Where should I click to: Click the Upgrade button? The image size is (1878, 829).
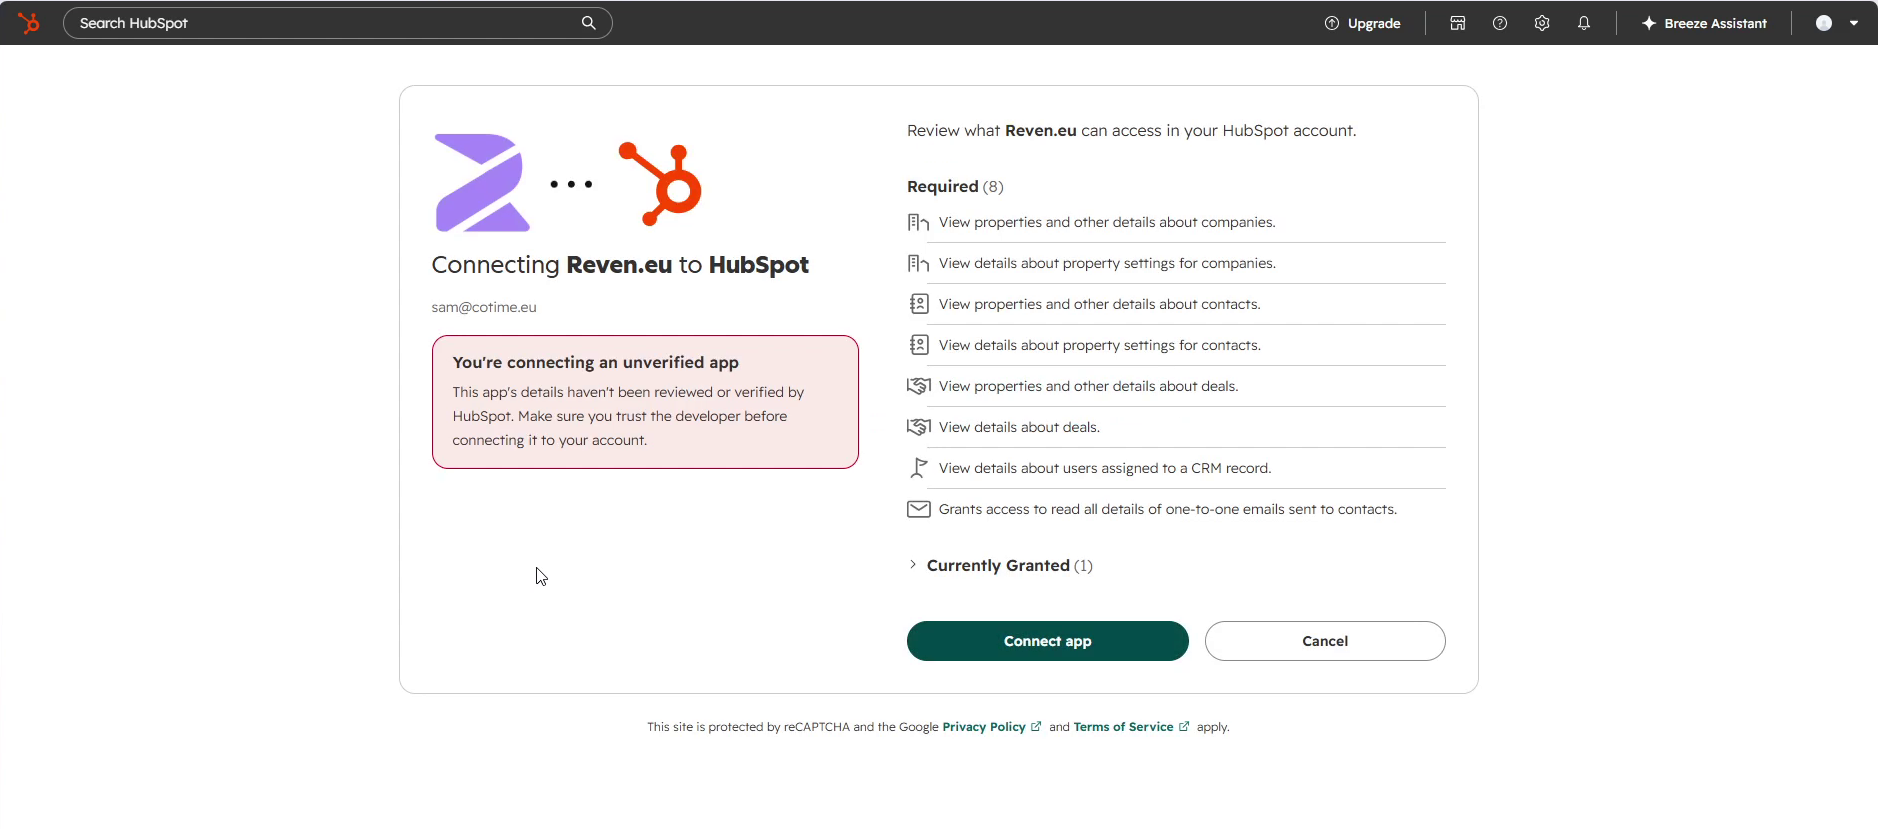tap(1362, 23)
